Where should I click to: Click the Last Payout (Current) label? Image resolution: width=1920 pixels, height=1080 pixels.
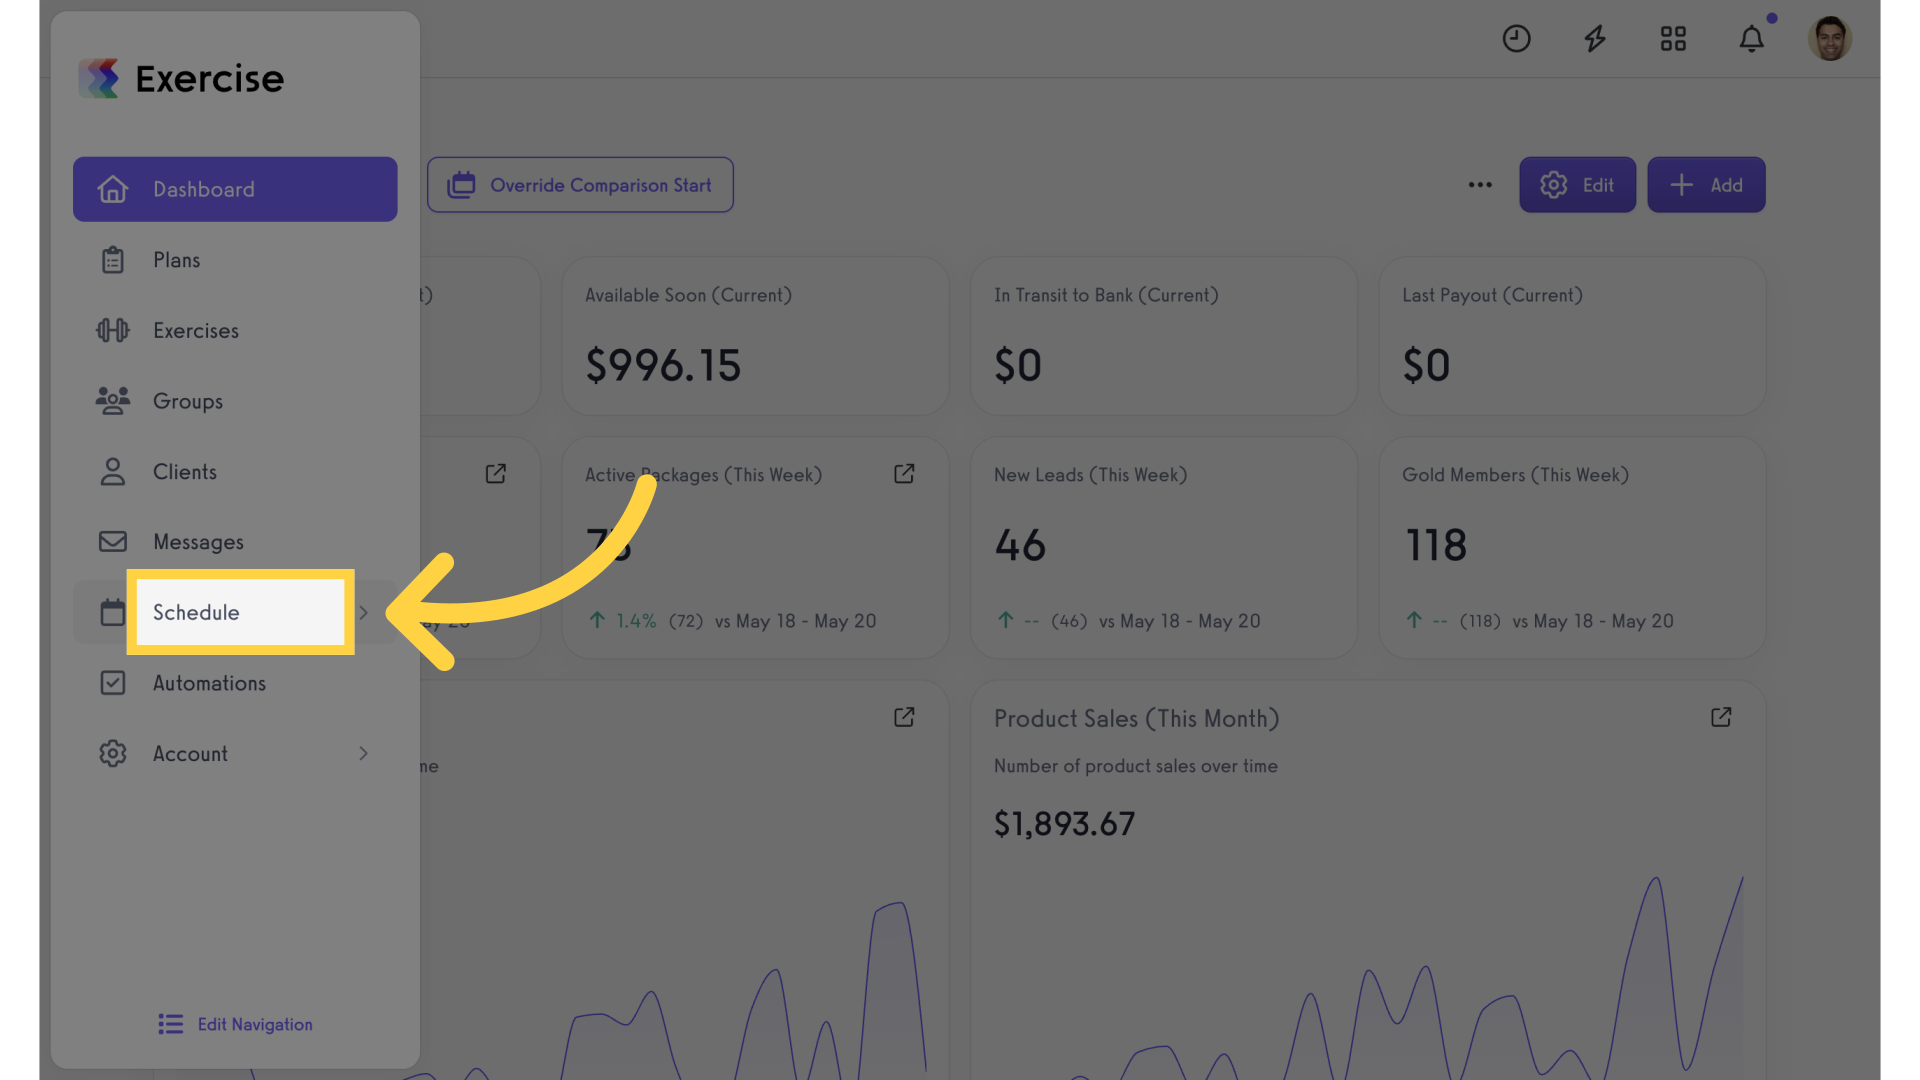coord(1492,295)
